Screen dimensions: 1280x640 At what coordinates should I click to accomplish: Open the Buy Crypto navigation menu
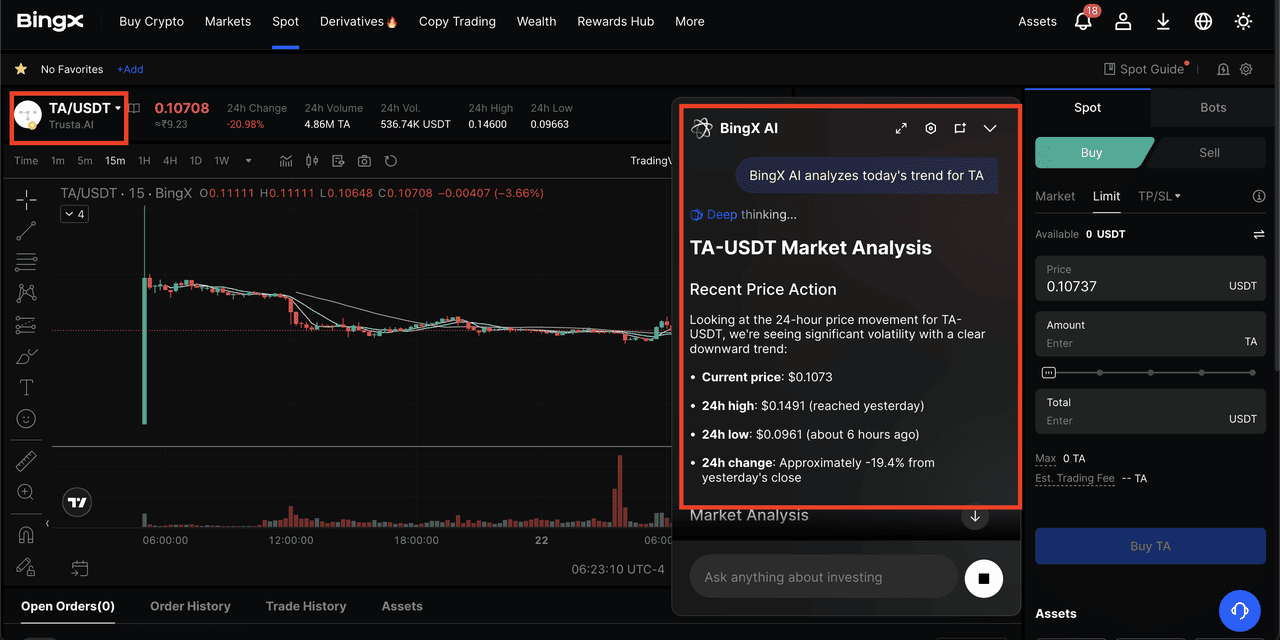pyautogui.click(x=151, y=21)
